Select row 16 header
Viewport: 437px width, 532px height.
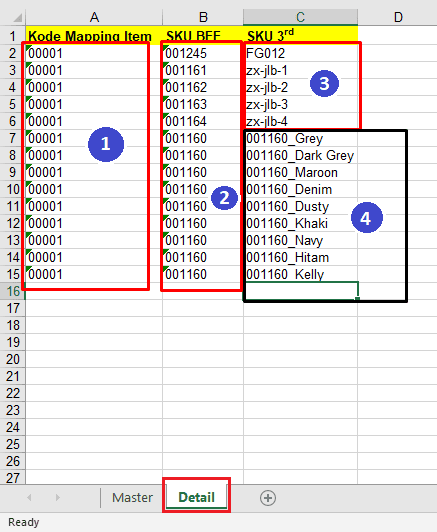click(x=13, y=291)
